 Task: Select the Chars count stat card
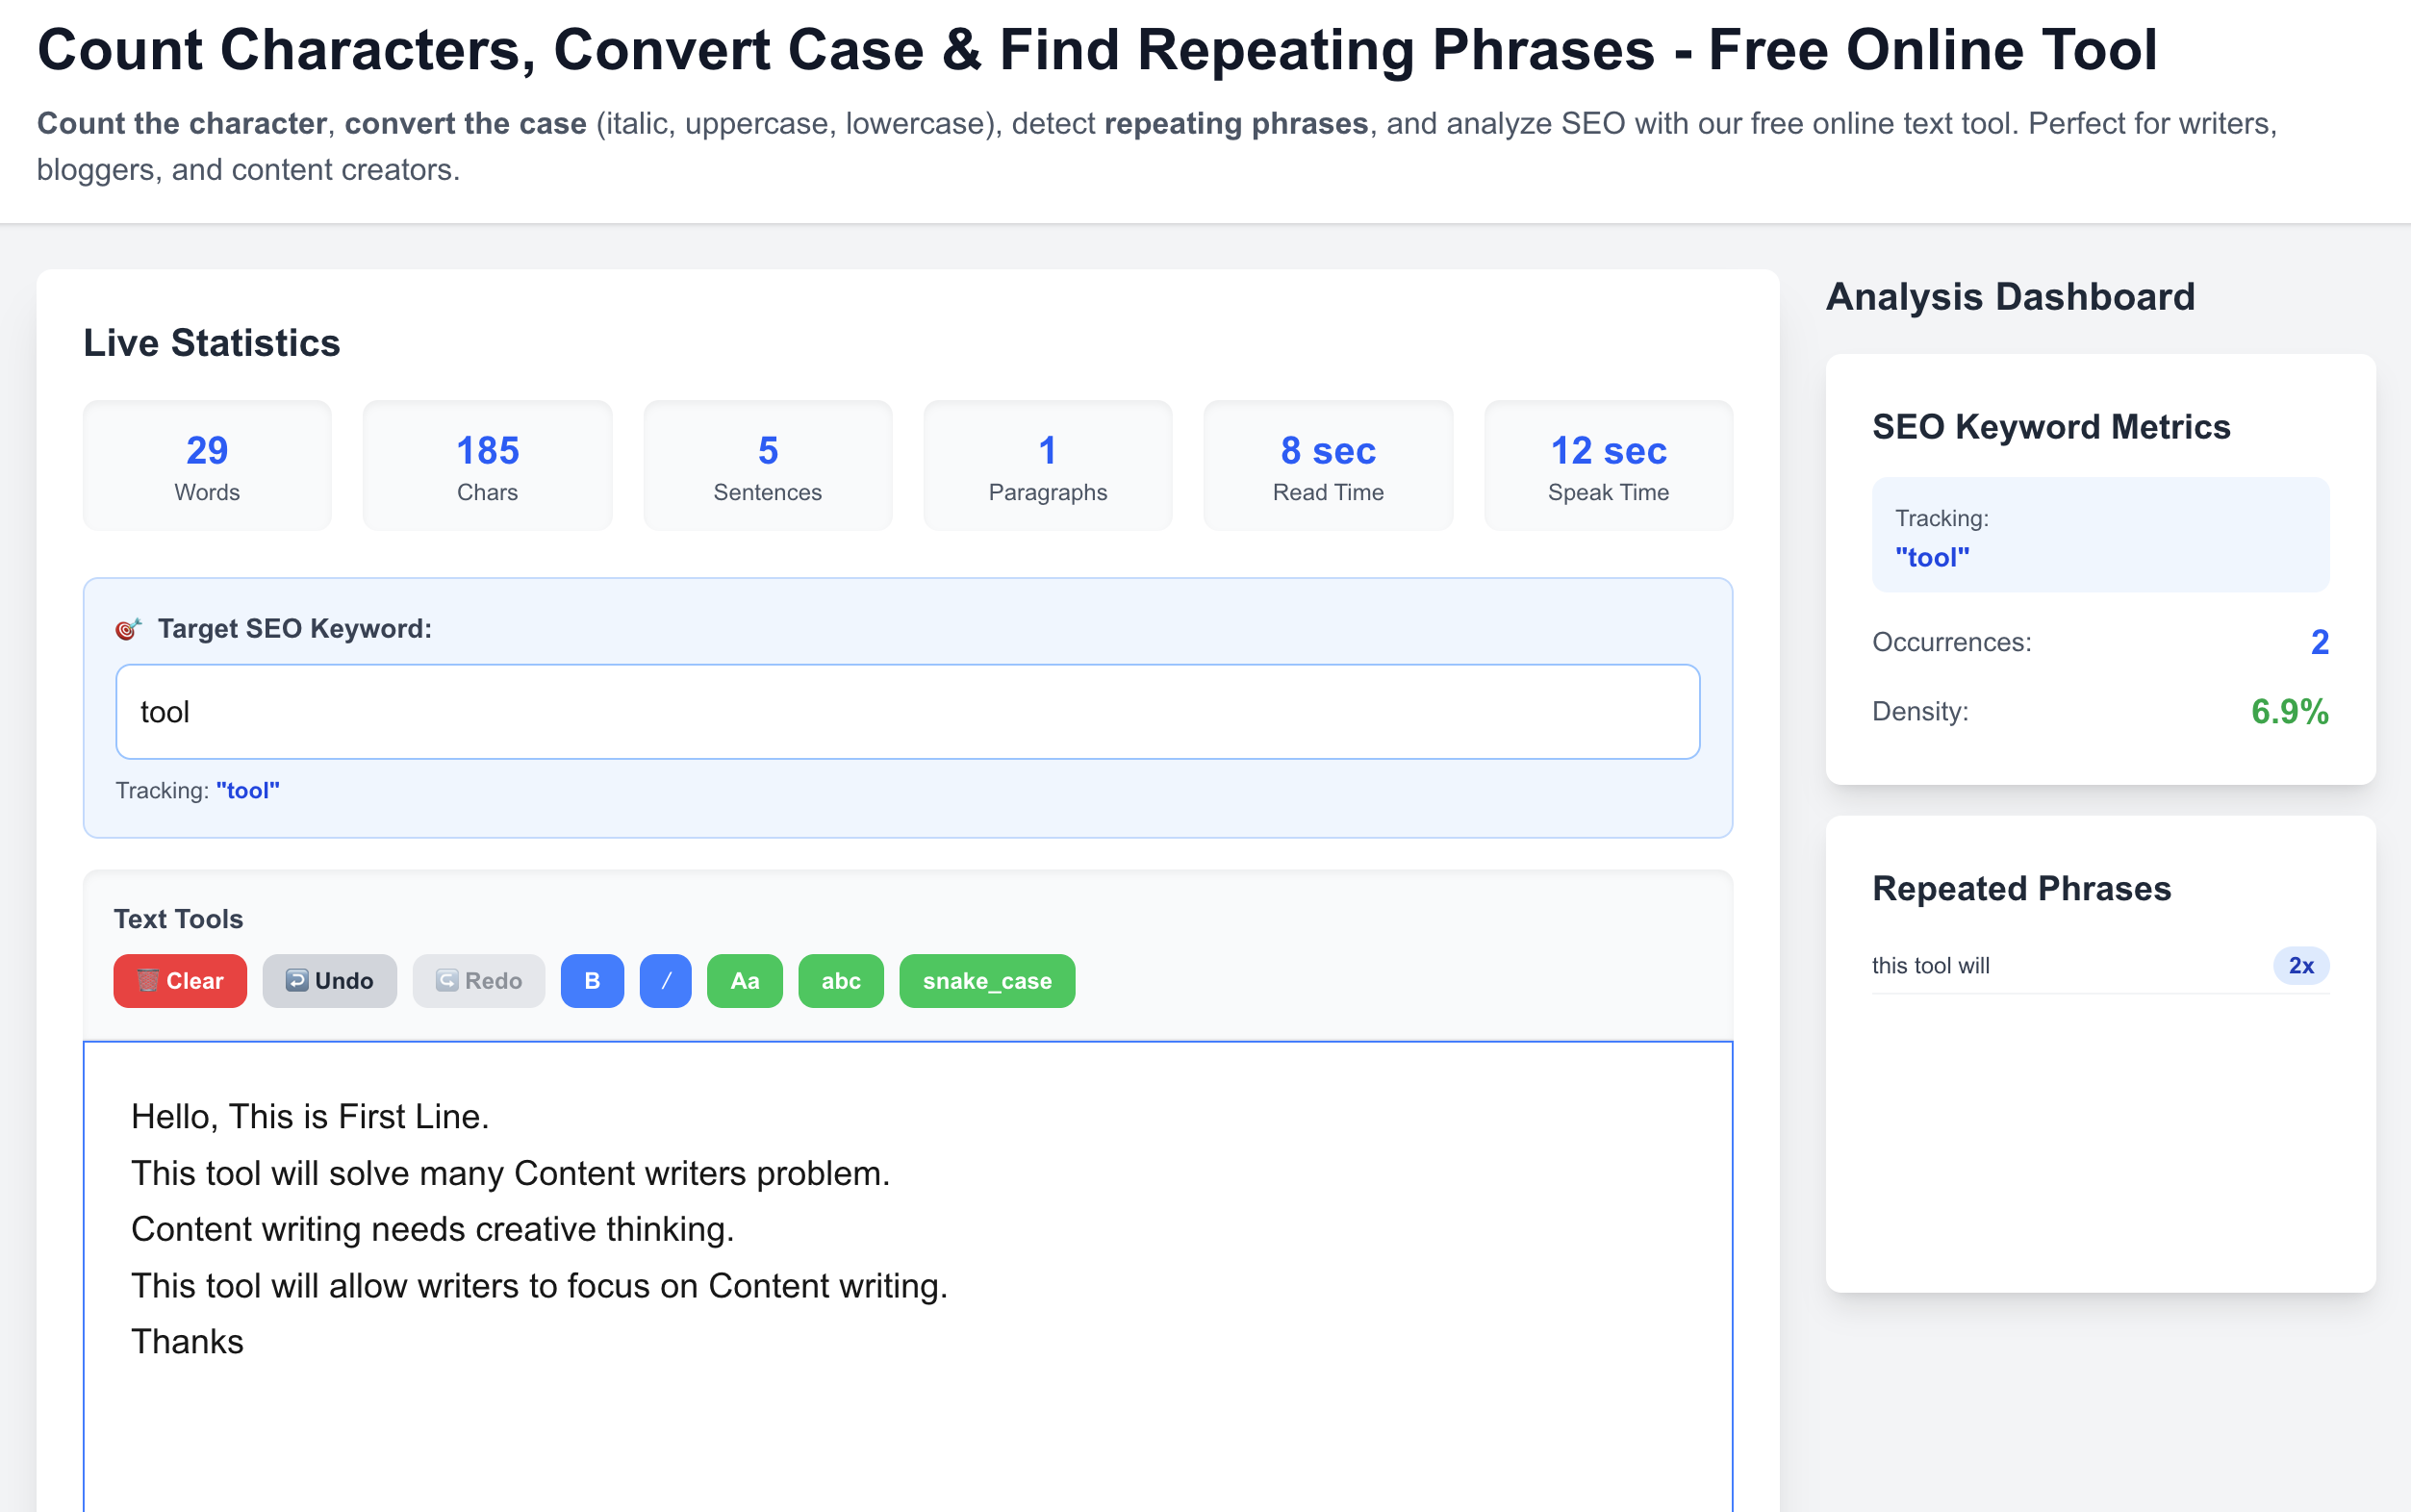pyautogui.click(x=487, y=466)
